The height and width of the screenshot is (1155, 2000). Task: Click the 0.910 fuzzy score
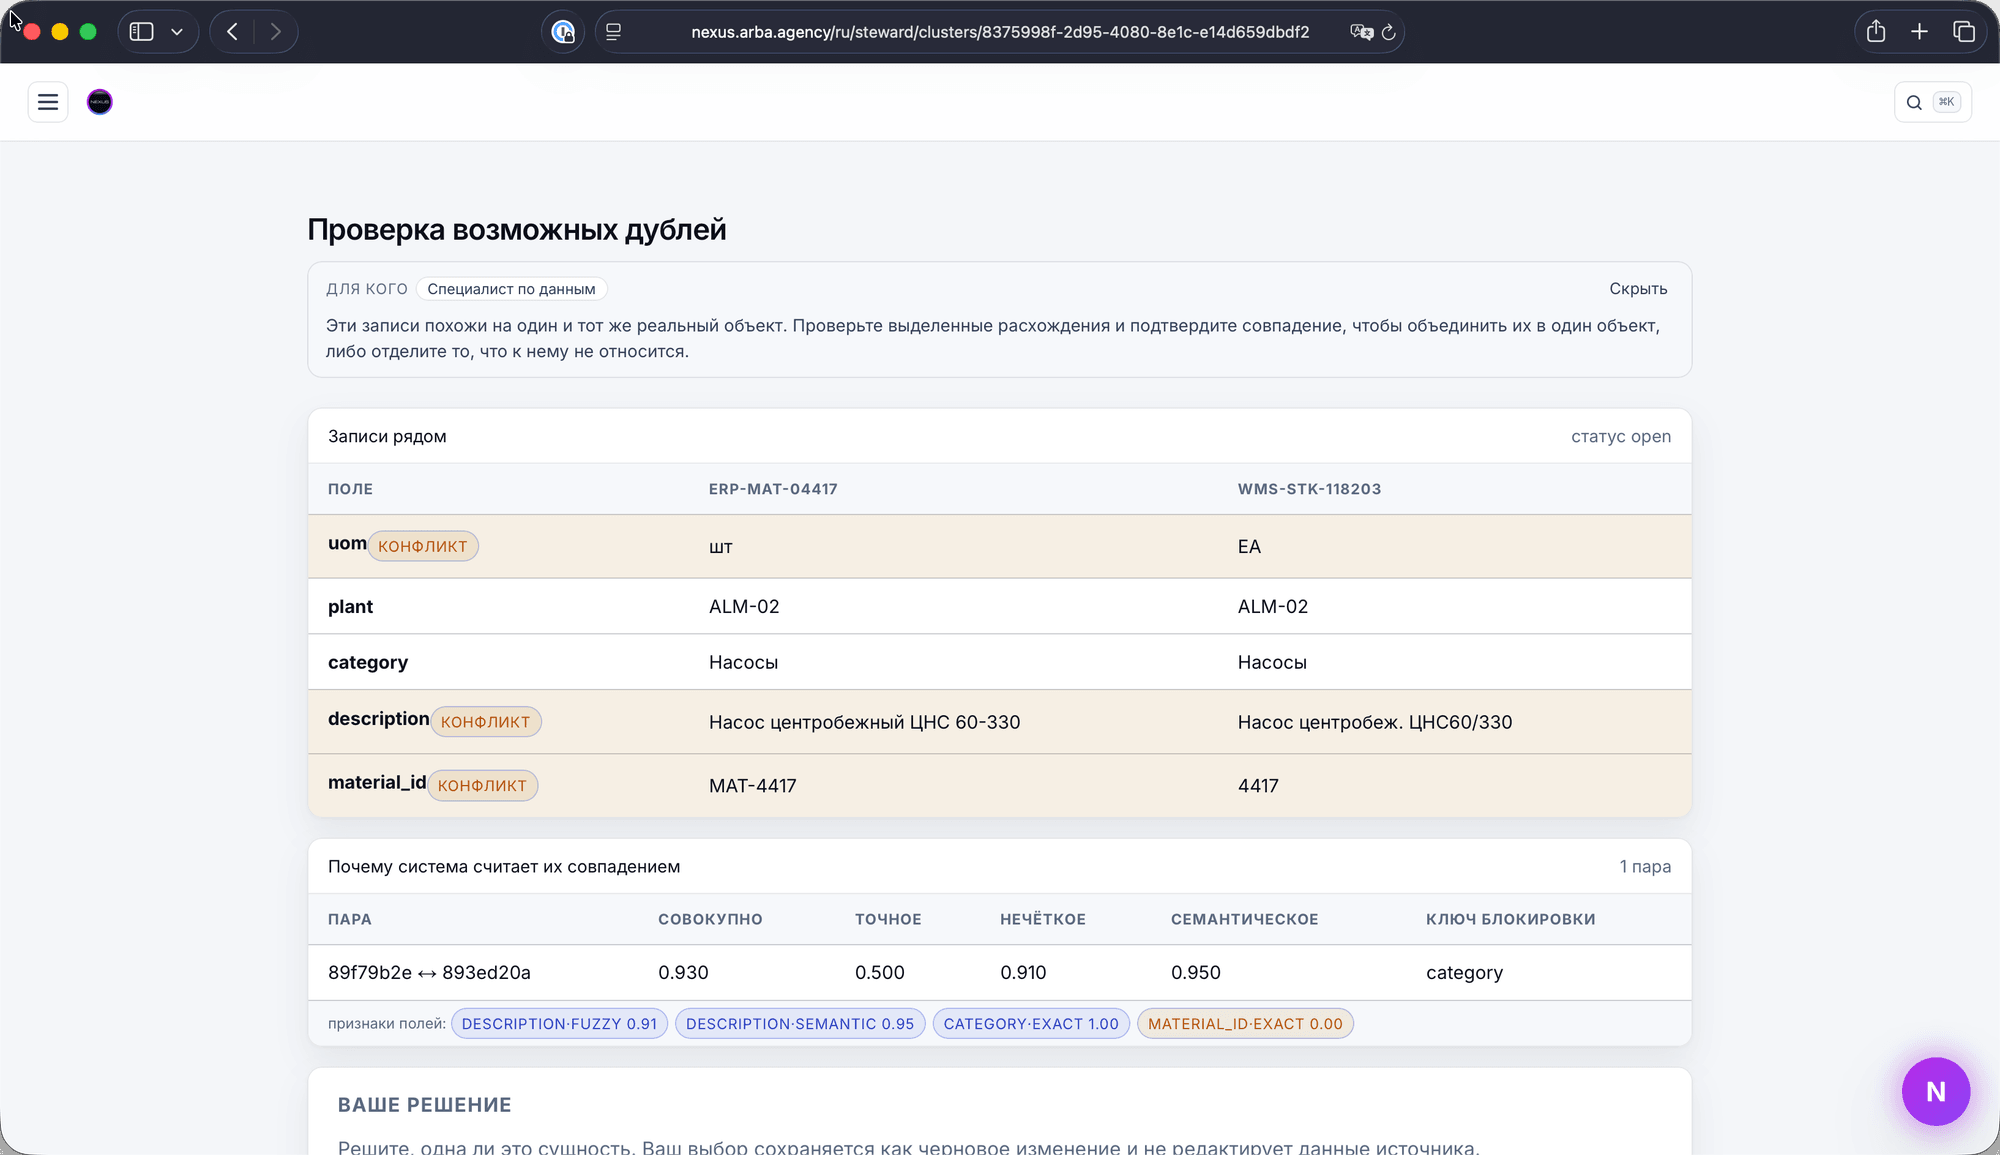click(1023, 973)
